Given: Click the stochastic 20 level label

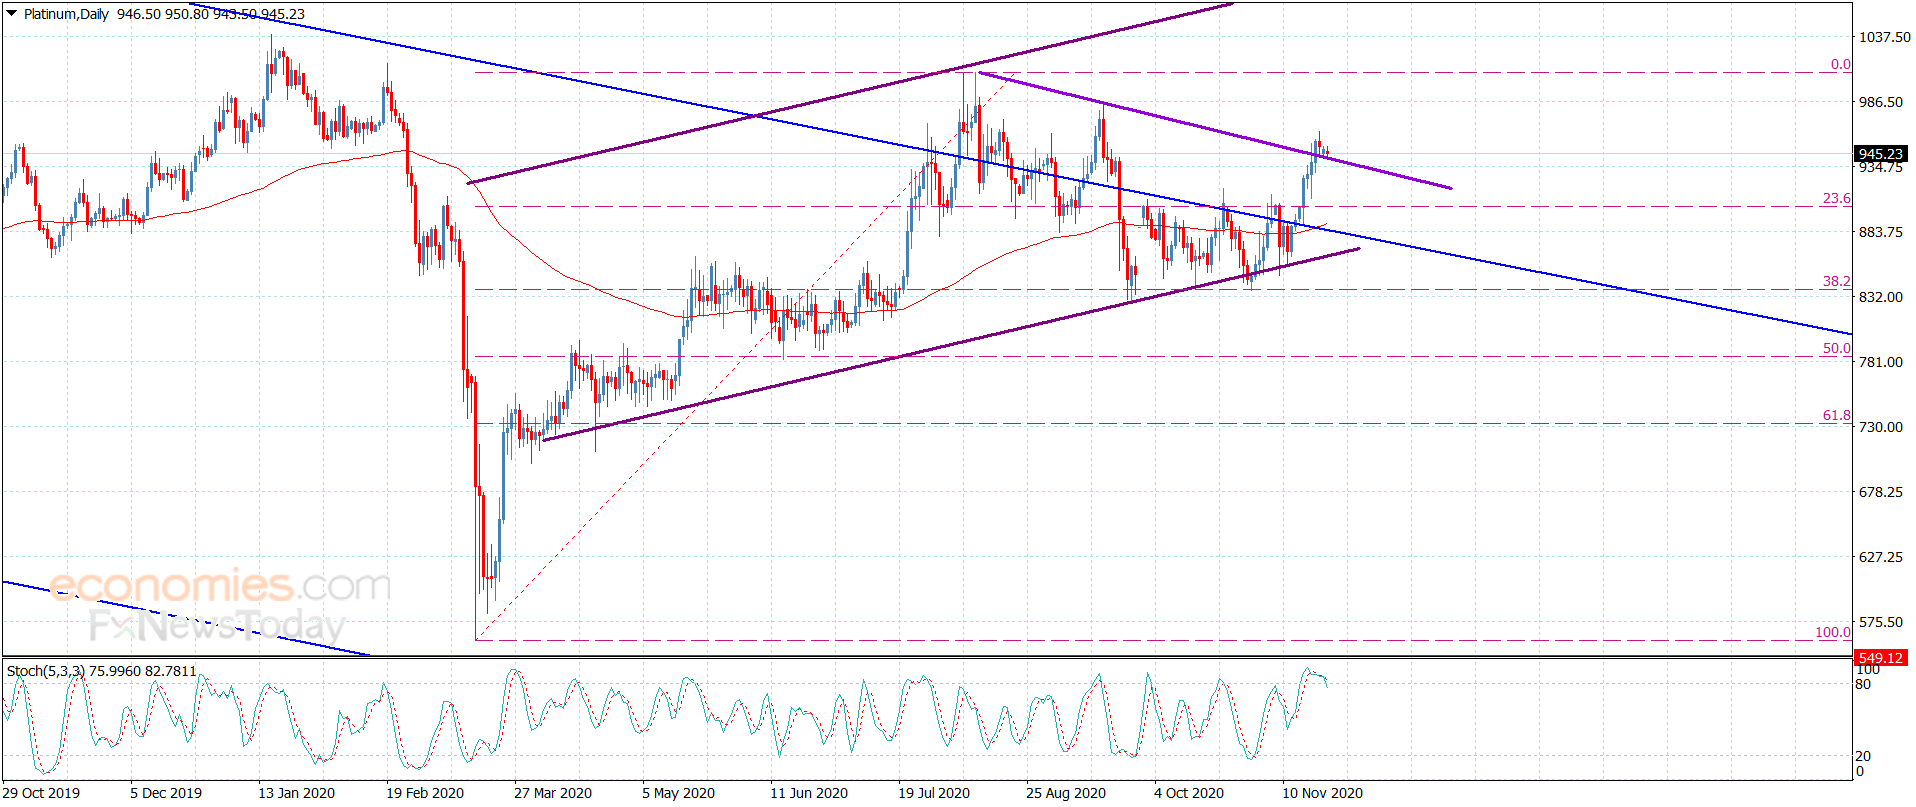Looking at the screenshot, I should point(1863,756).
